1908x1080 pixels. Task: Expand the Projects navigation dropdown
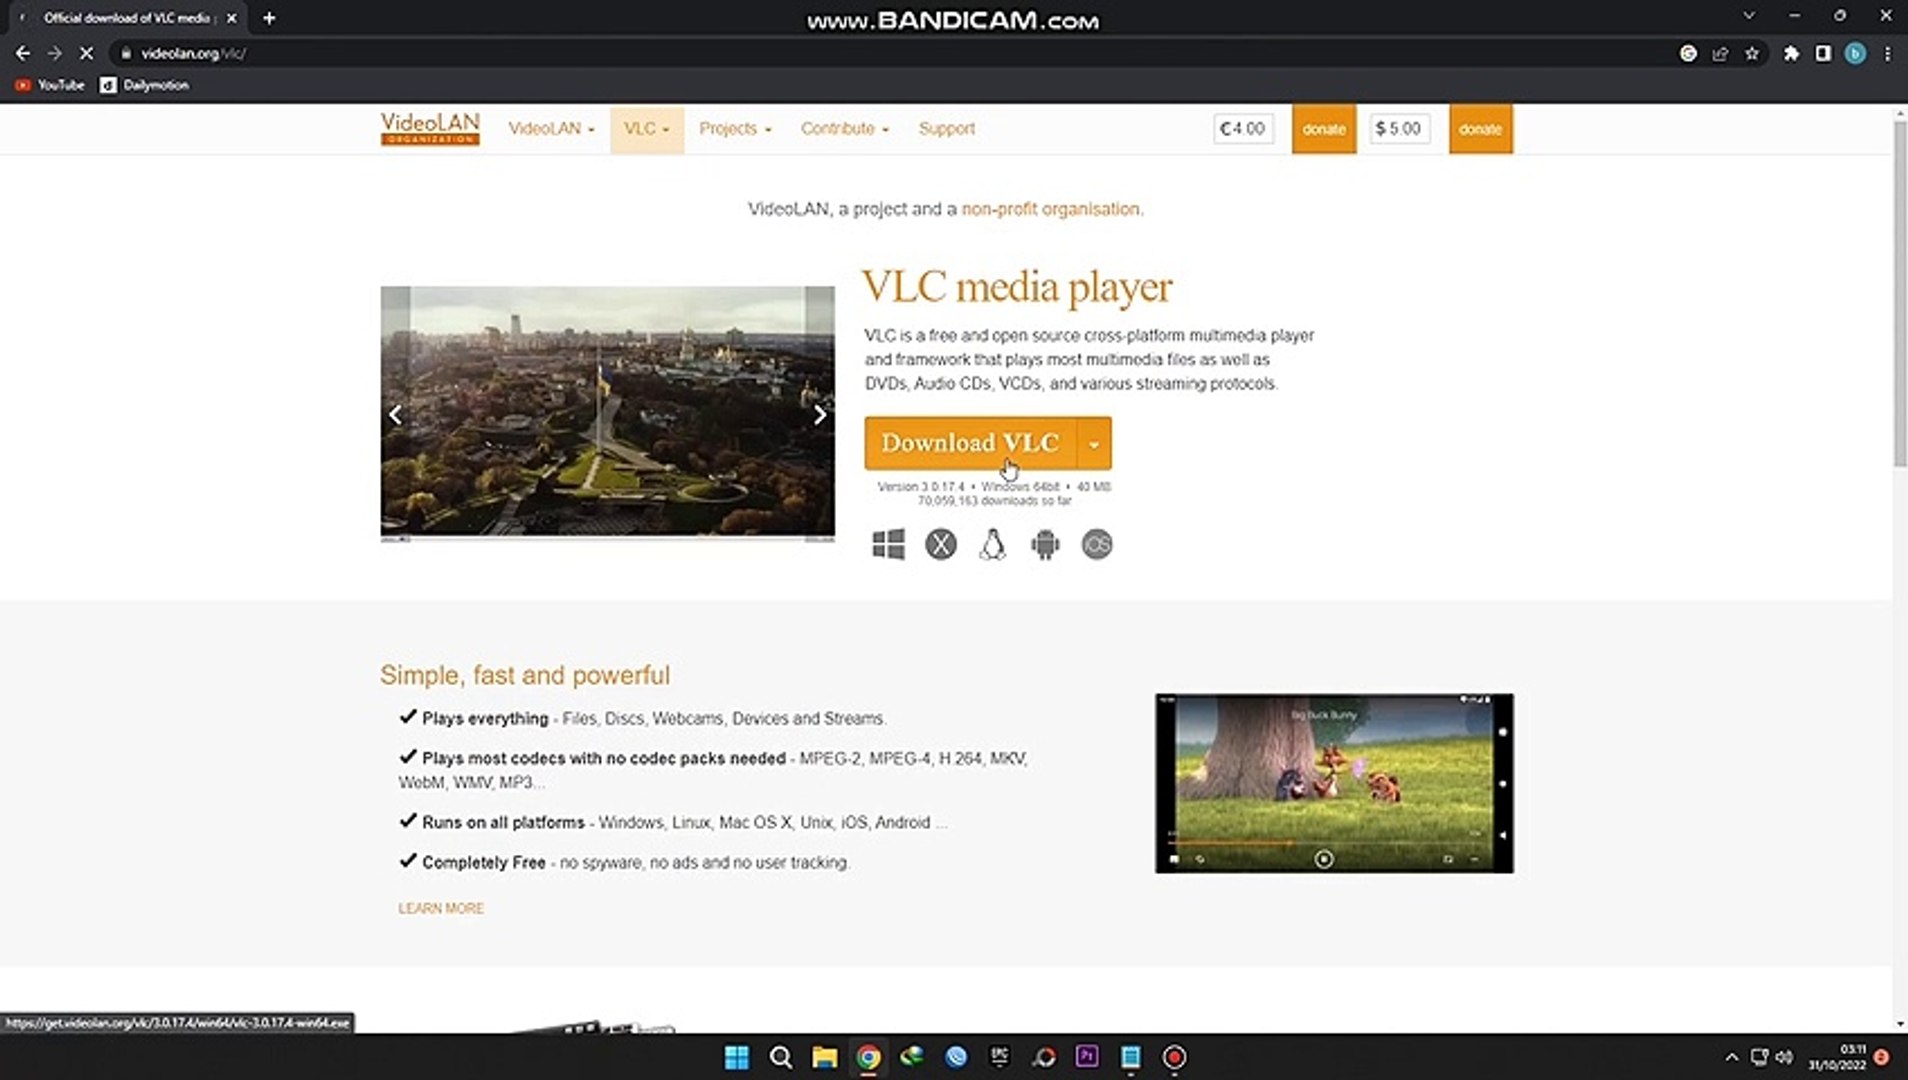(x=735, y=128)
